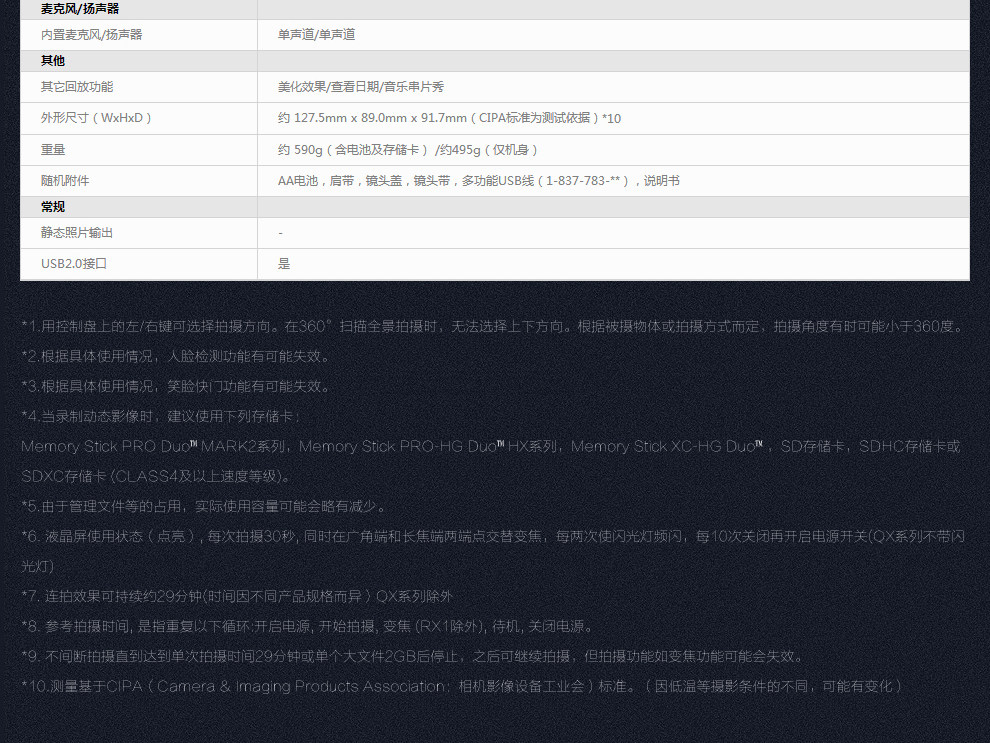Select the '外形尺寸（WxHxD）' label
Viewport: 990px width, 743px height.
click(96, 118)
